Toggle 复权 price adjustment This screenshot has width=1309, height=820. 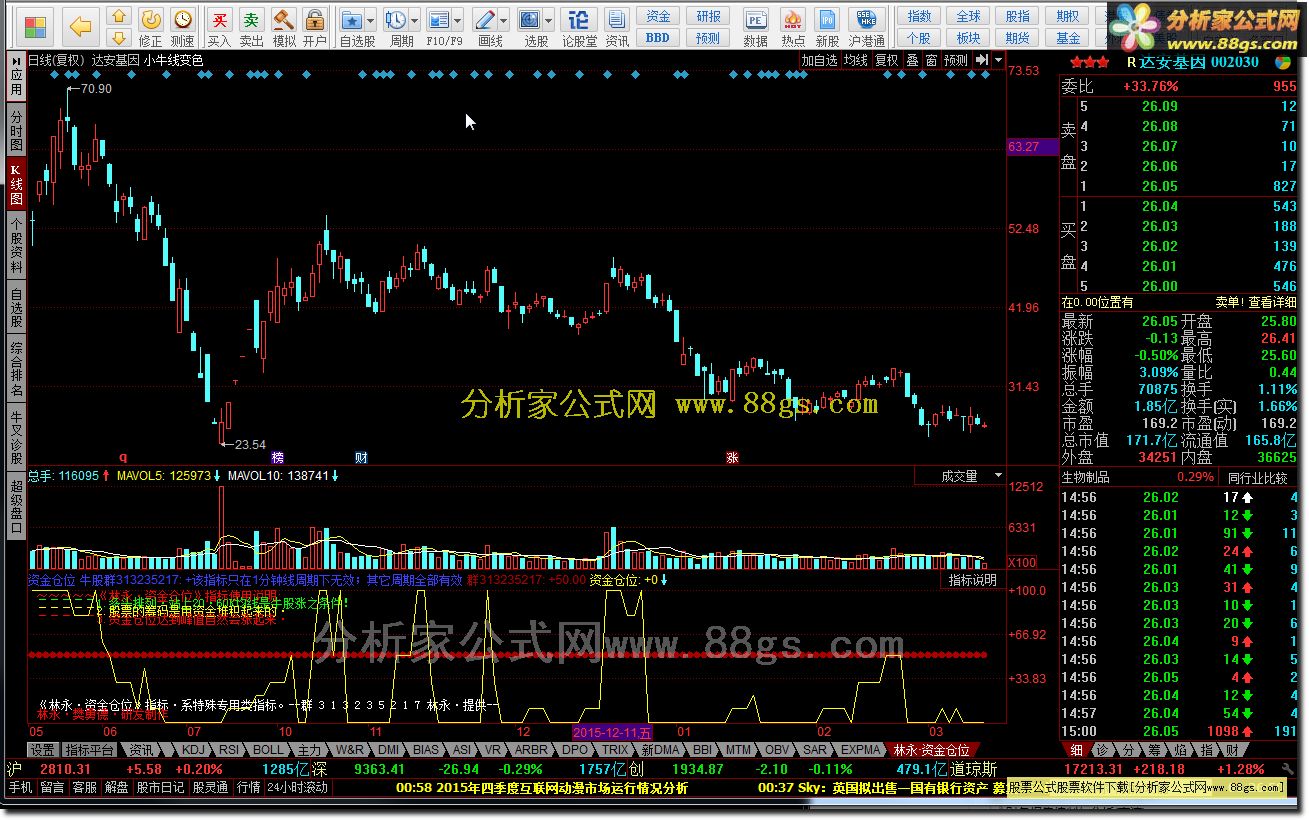coord(887,60)
